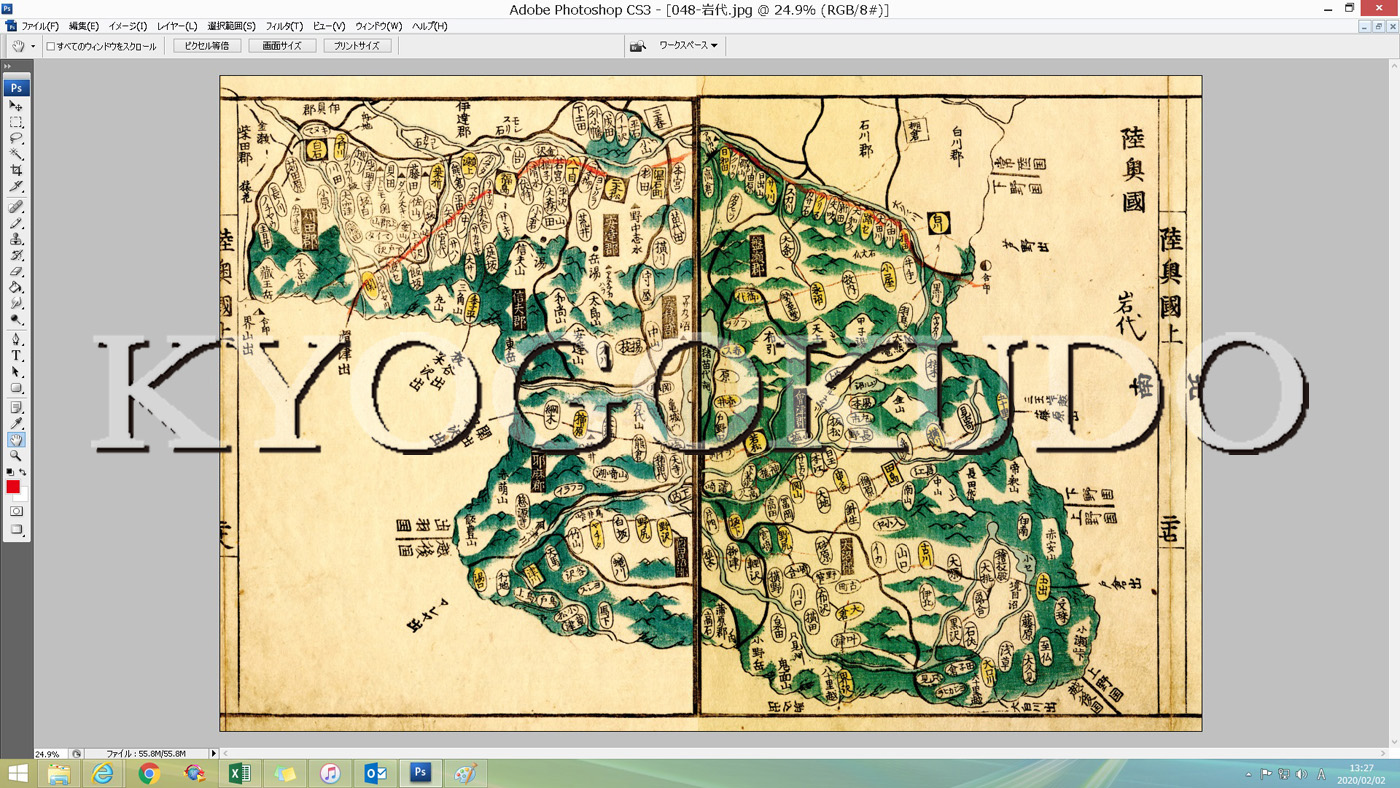This screenshot has width=1400, height=788.
Task: Click the ファイル: 55.8M/55.8M status text
Action: click(x=146, y=754)
